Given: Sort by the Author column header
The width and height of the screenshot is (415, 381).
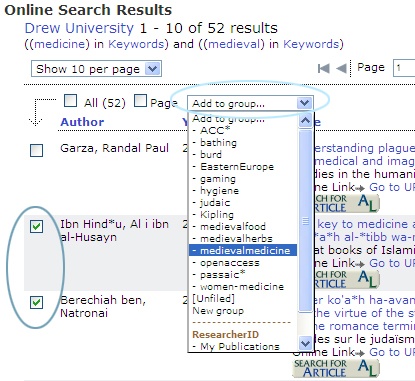Looking at the screenshot, I should [x=82, y=122].
